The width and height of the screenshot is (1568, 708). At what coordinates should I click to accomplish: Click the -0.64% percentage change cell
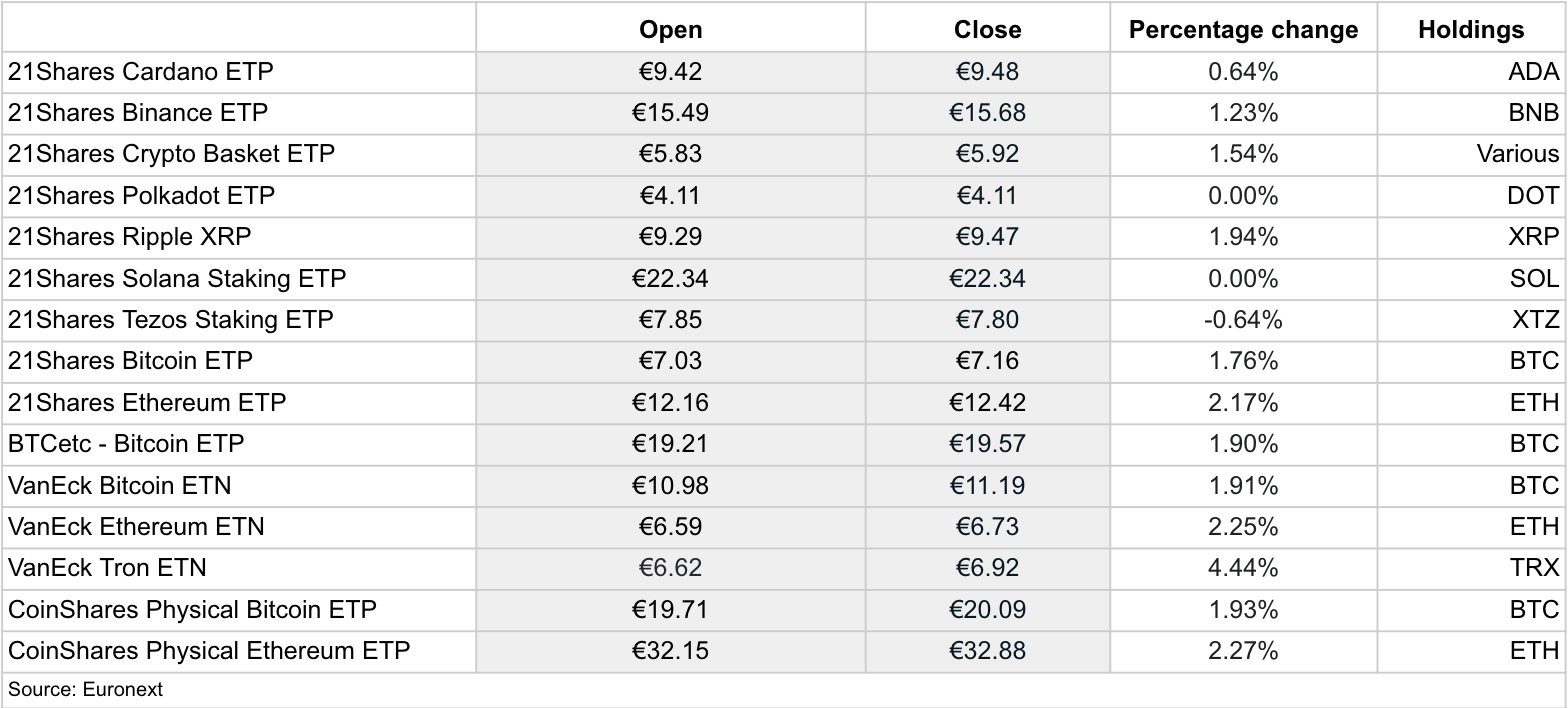click(1244, 320)
